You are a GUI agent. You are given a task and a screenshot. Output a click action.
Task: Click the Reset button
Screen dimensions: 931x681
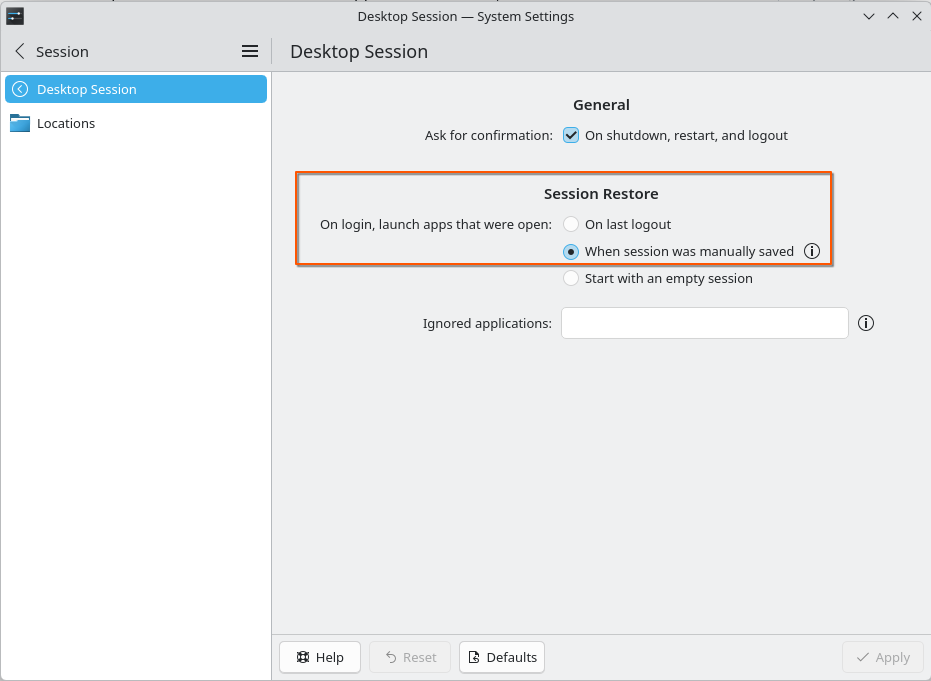pyautogui.click(x=410, y=657)
